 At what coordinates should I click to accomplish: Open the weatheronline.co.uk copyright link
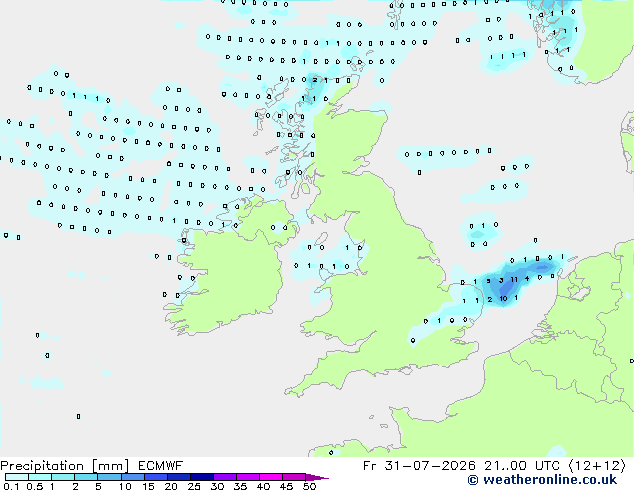pos(542,480)
